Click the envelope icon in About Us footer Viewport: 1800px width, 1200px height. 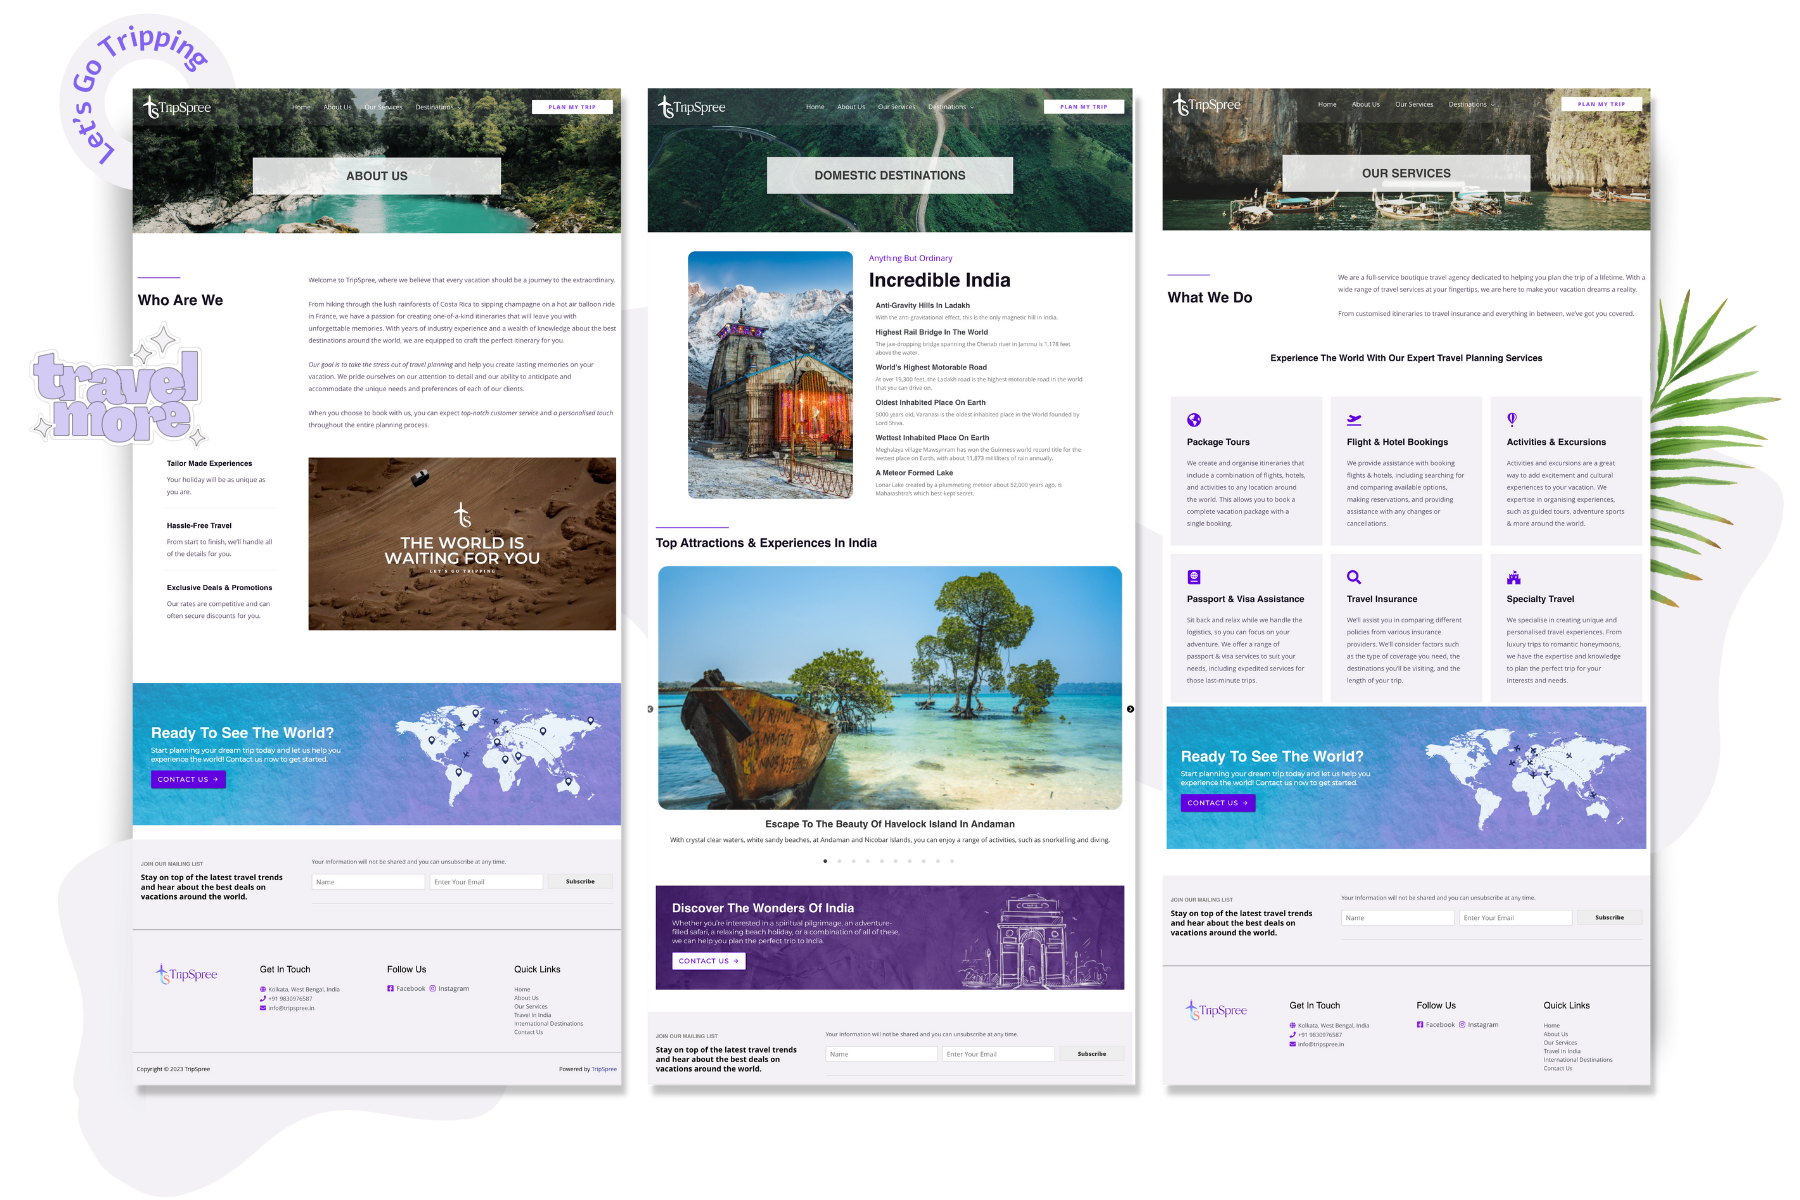(x=263, y=1008)
